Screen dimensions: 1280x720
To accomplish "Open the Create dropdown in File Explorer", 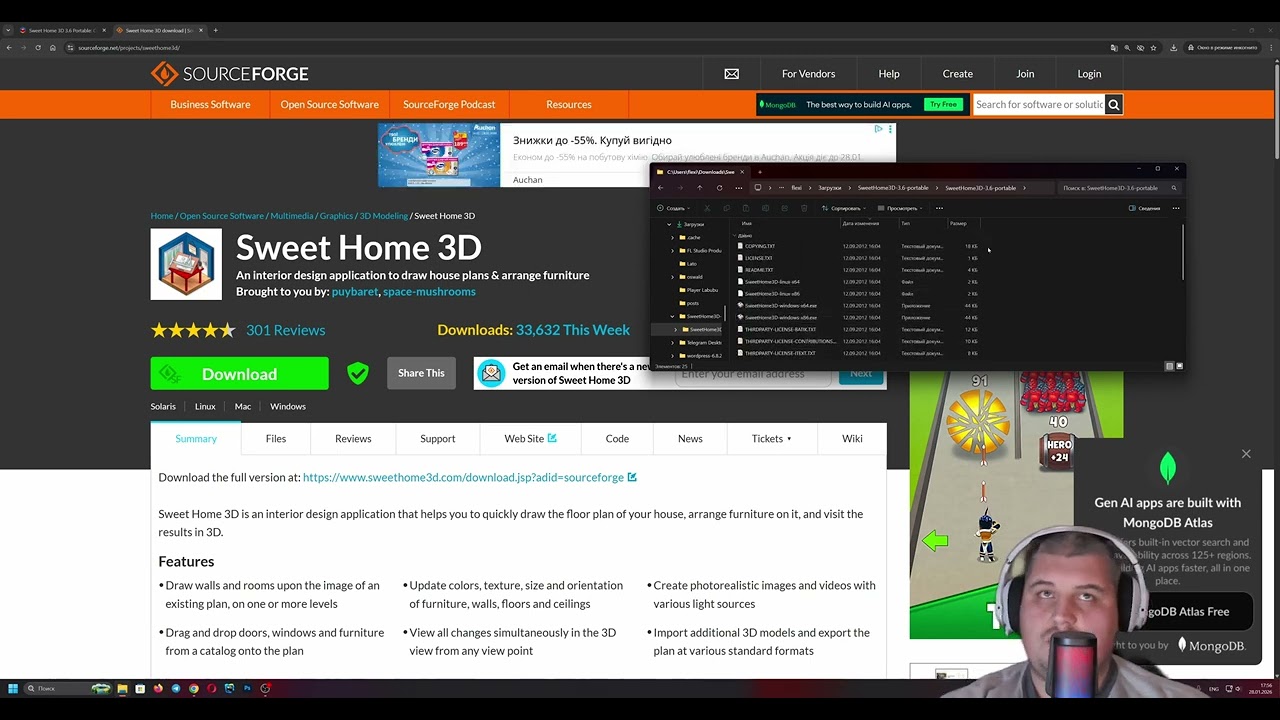I will click(673, 208).
